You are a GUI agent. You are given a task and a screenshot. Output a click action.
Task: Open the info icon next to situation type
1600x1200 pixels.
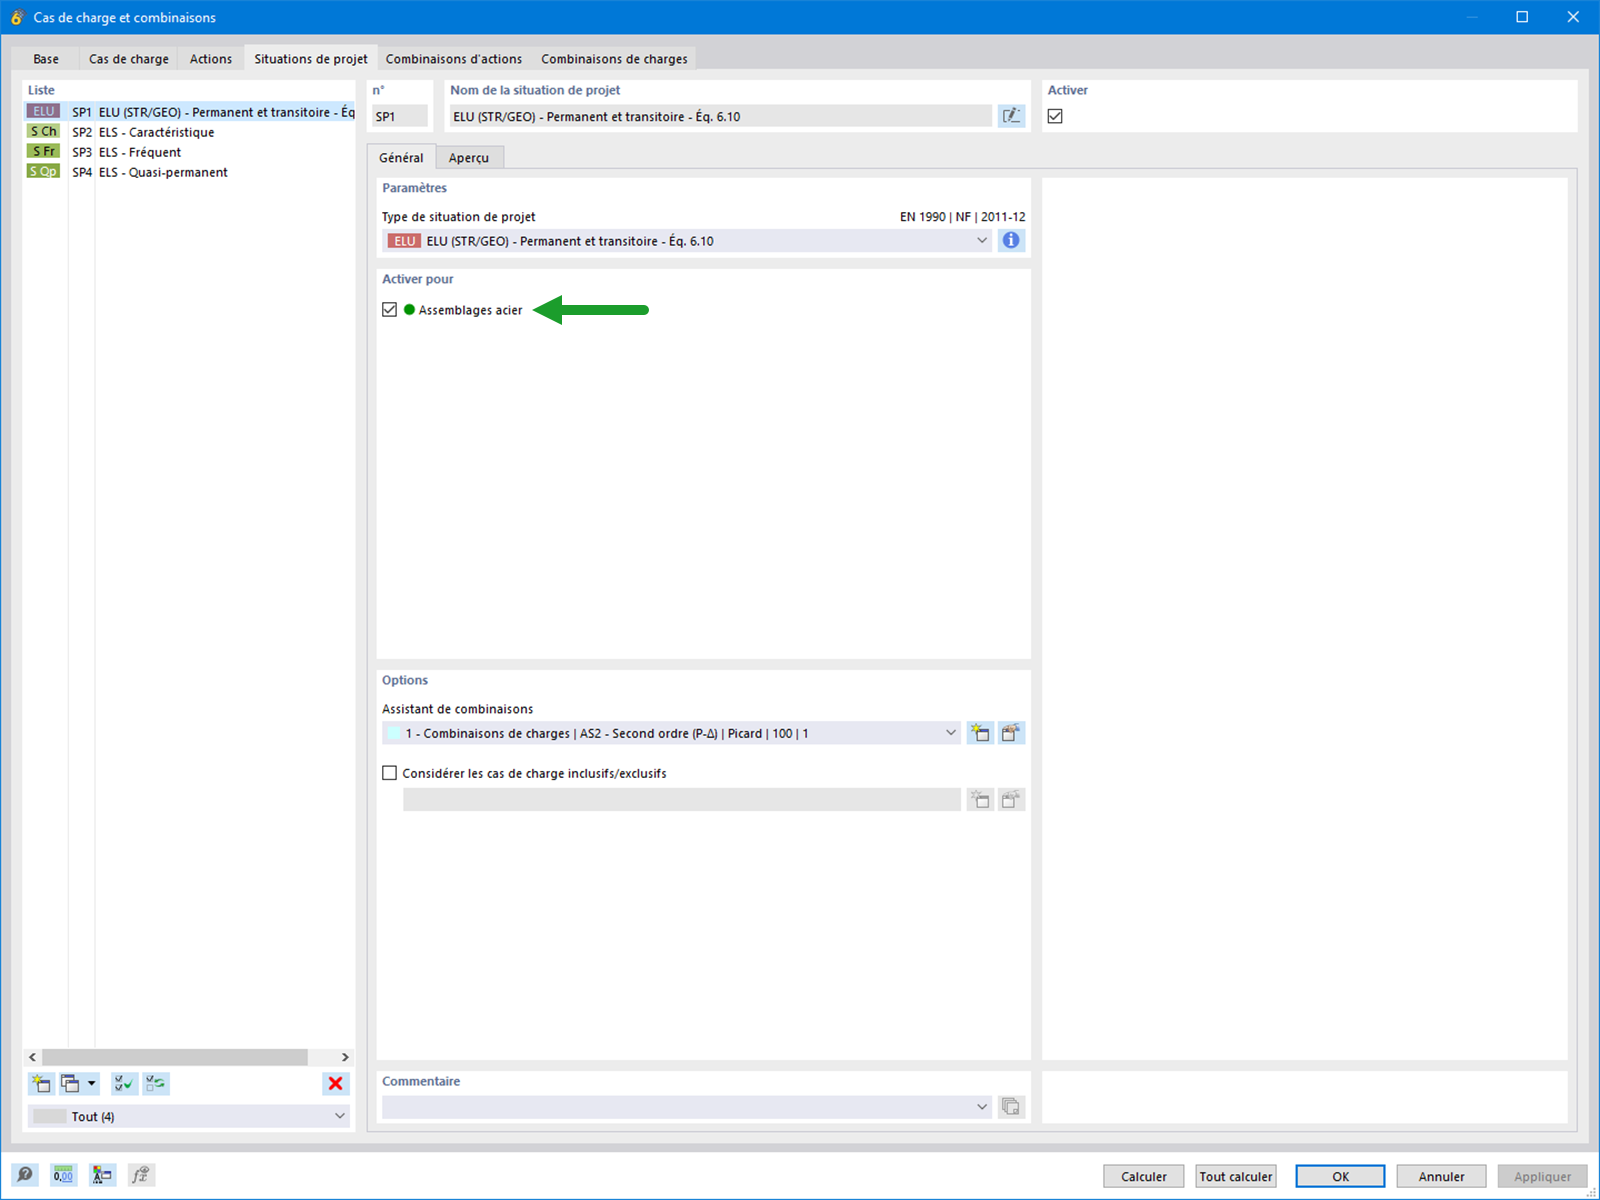click(1011, 240)
